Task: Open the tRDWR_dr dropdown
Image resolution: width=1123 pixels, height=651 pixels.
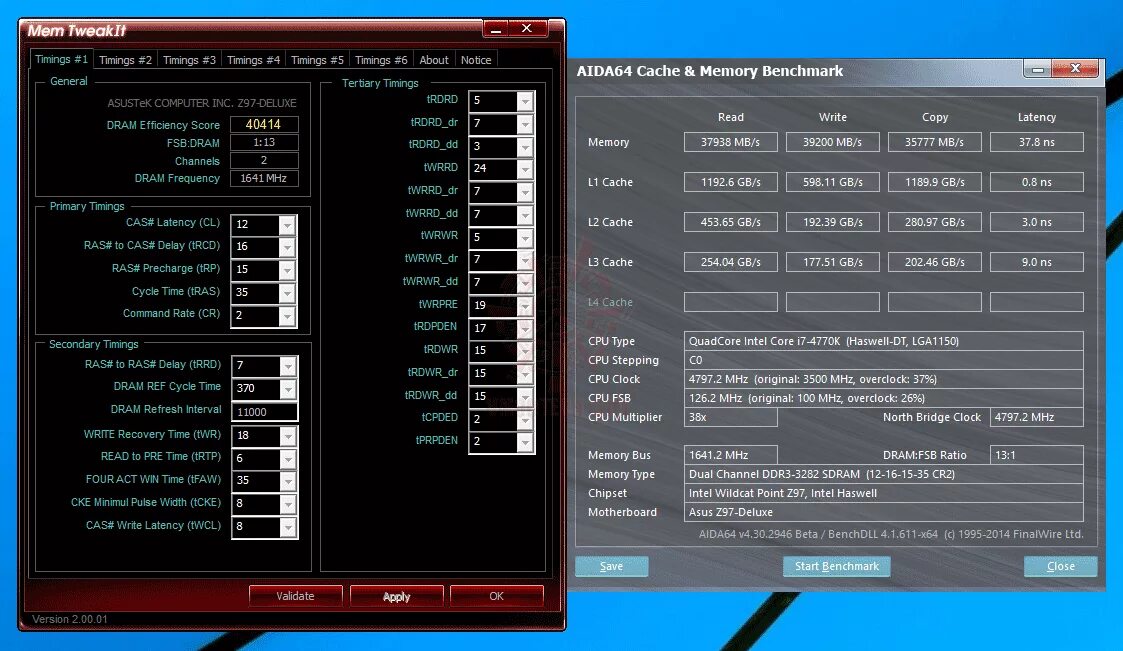Action: 525,374
